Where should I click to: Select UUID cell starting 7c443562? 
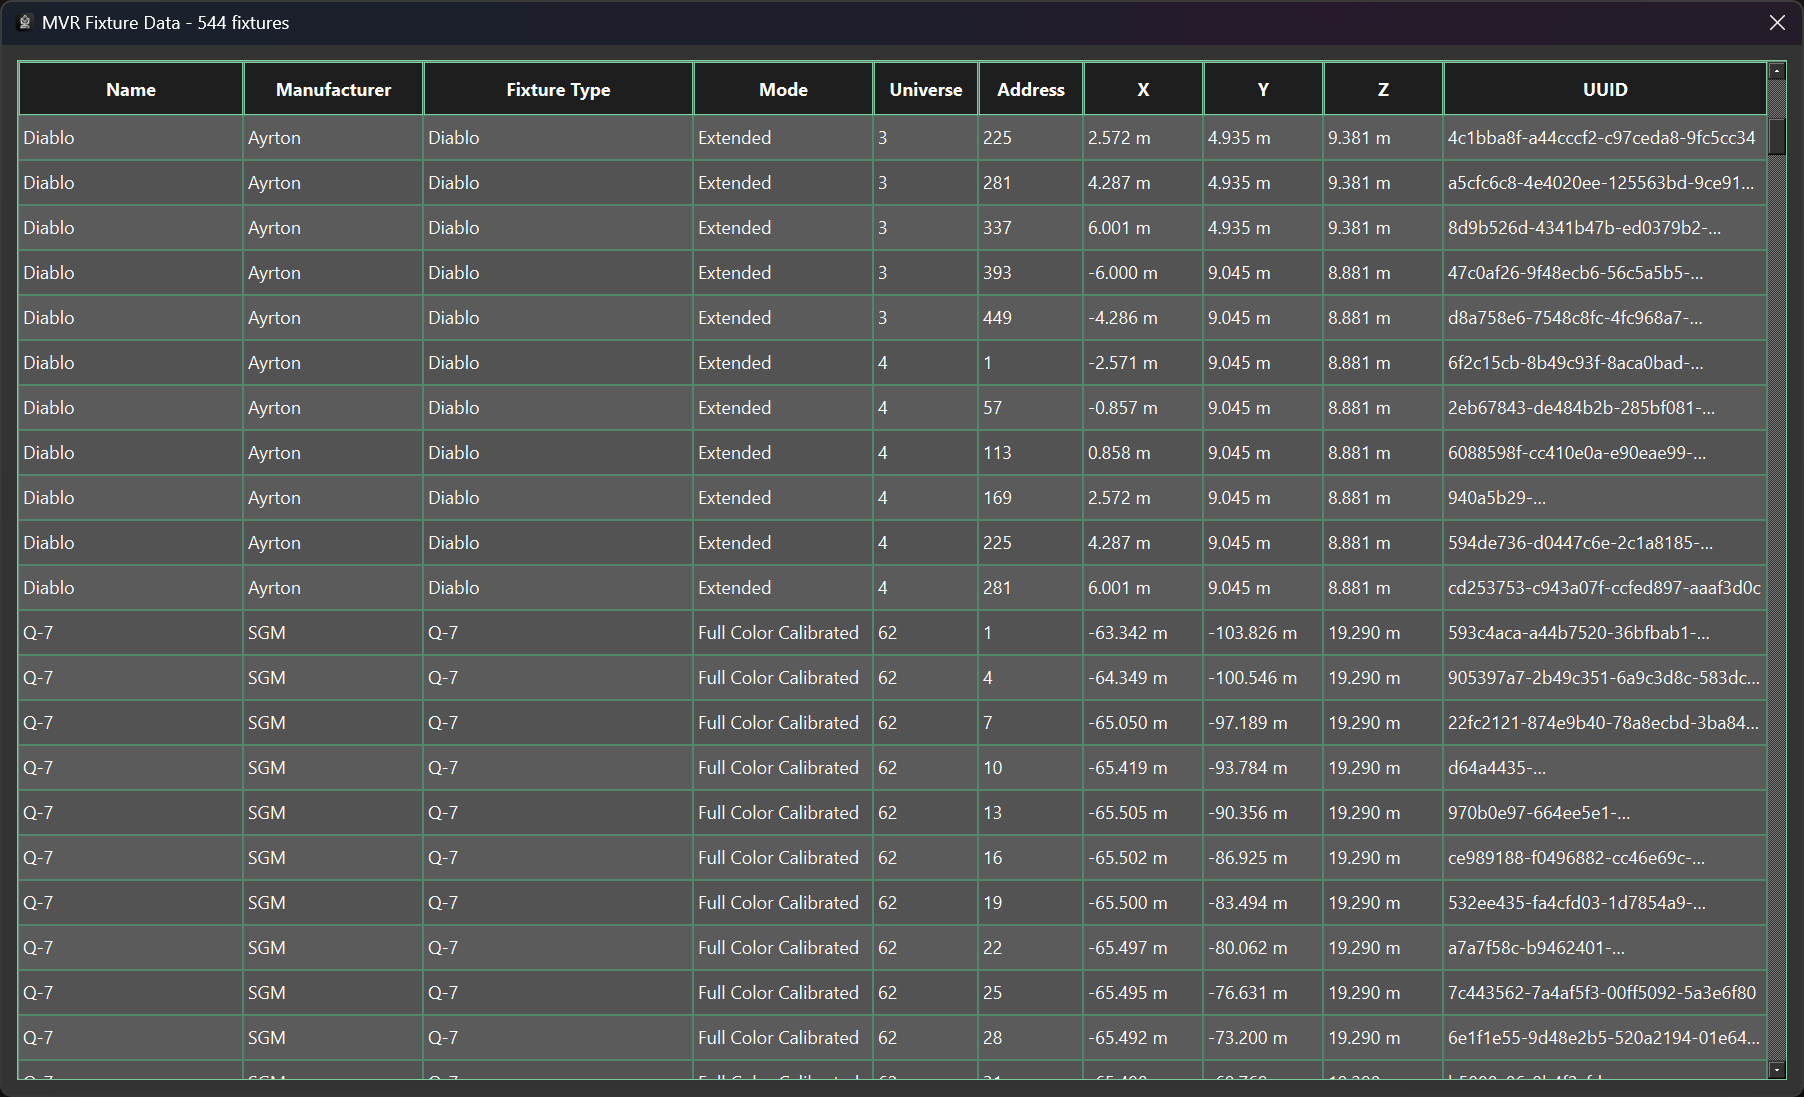[1605, 993]
